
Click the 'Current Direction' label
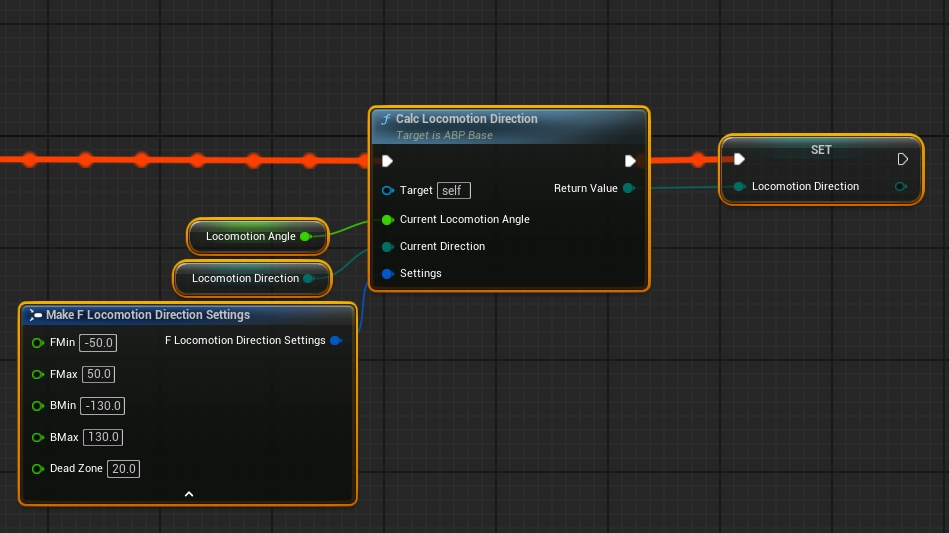[442, 247]
